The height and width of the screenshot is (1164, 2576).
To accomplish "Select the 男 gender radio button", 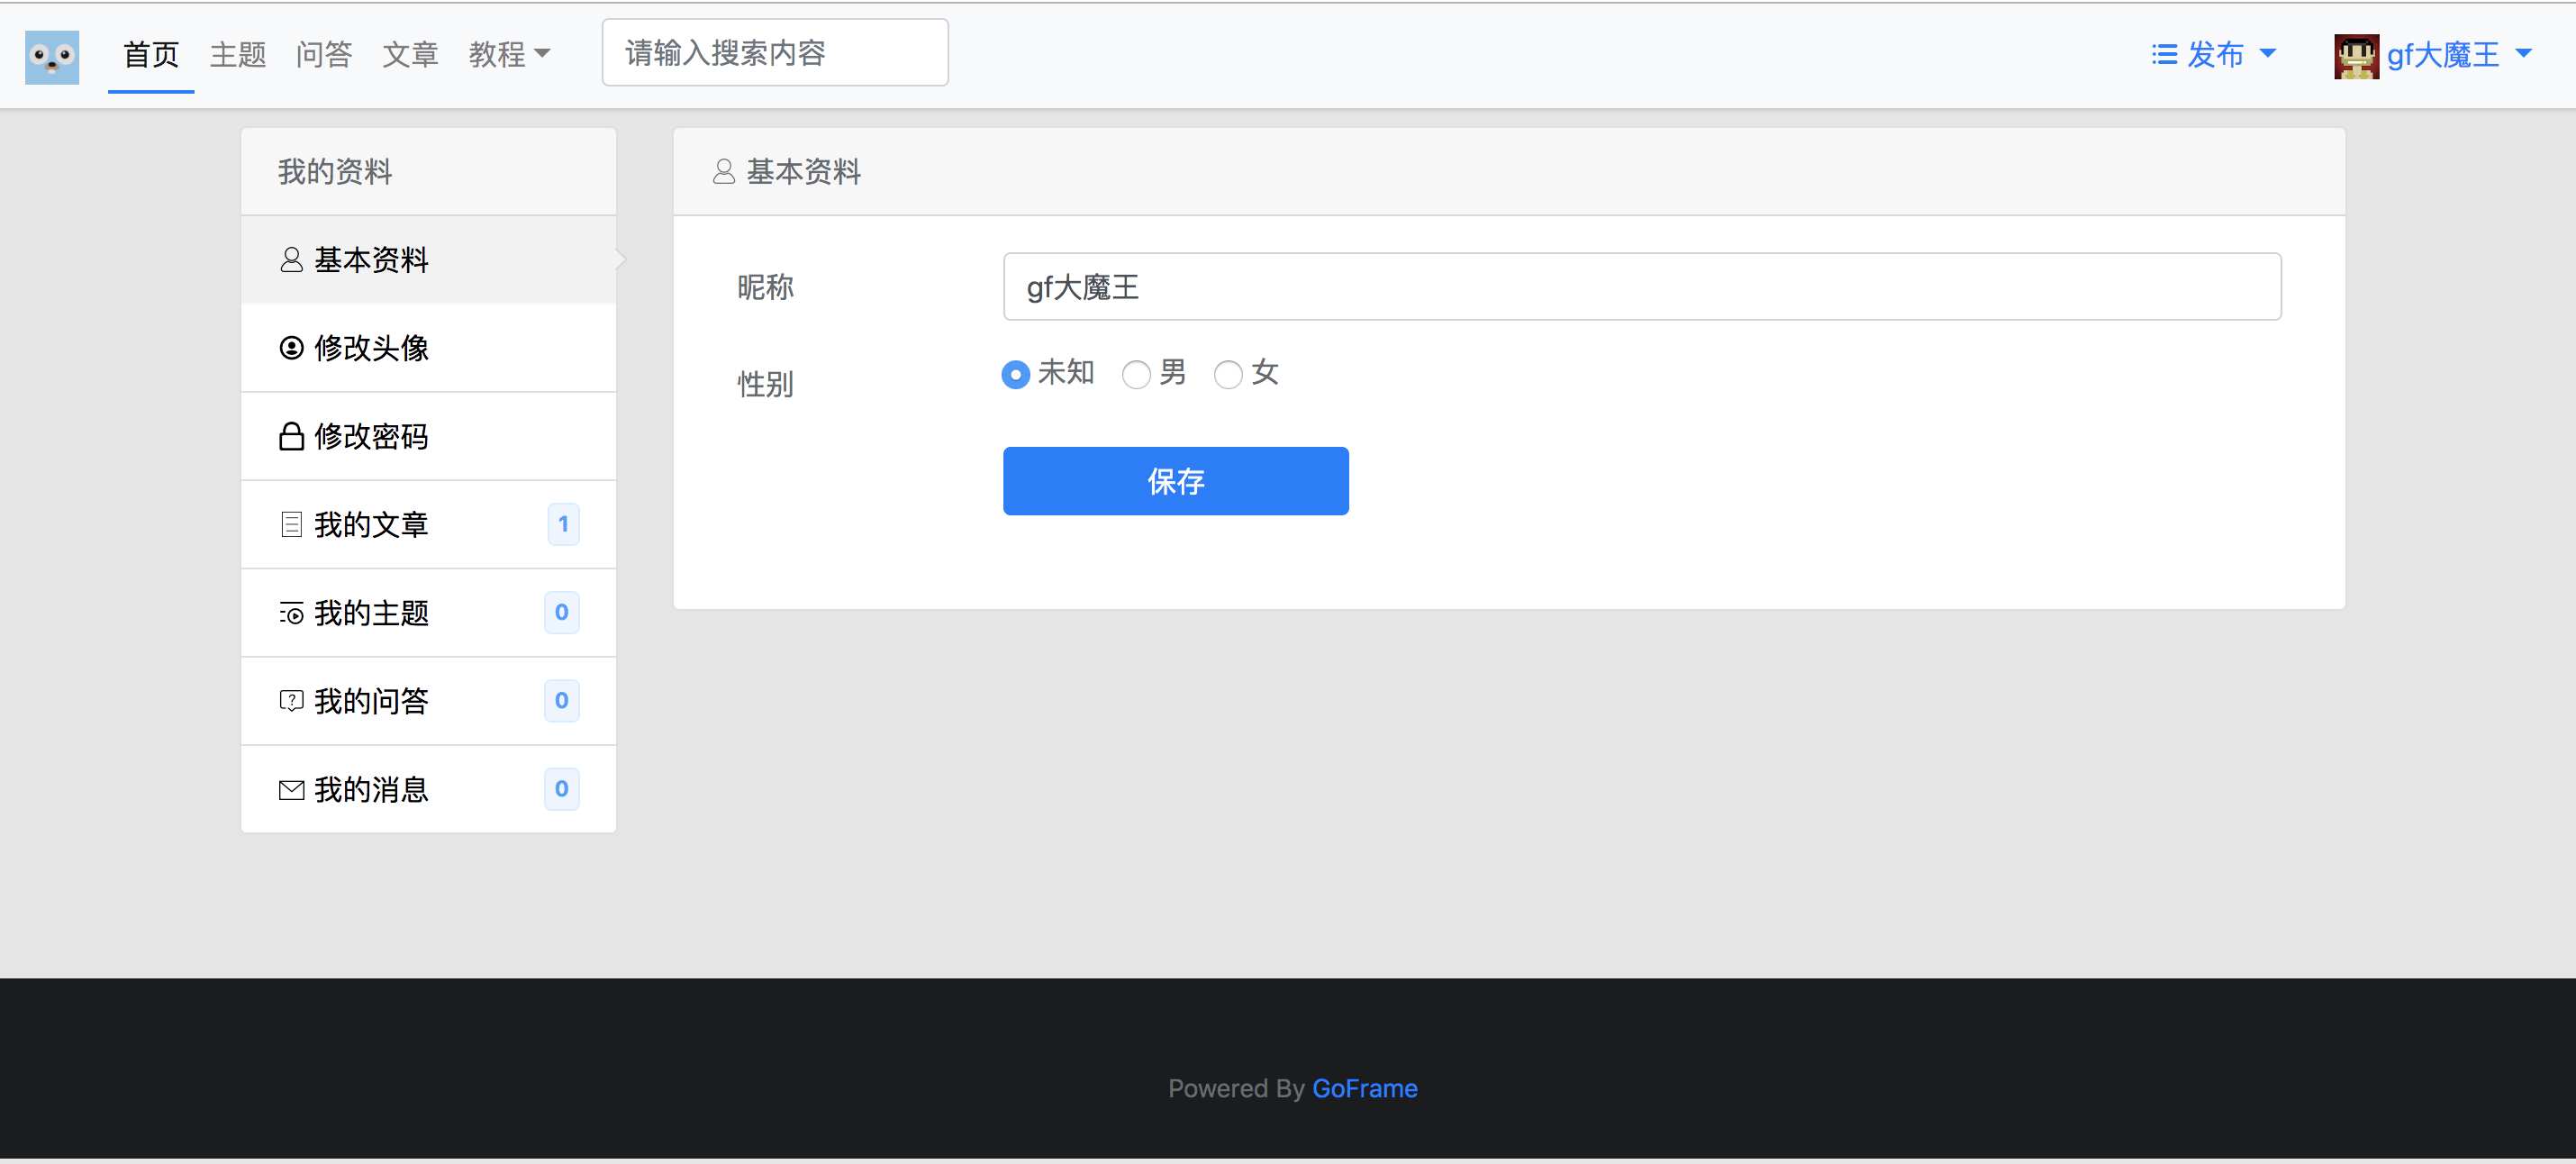I will pos(1136,375).
